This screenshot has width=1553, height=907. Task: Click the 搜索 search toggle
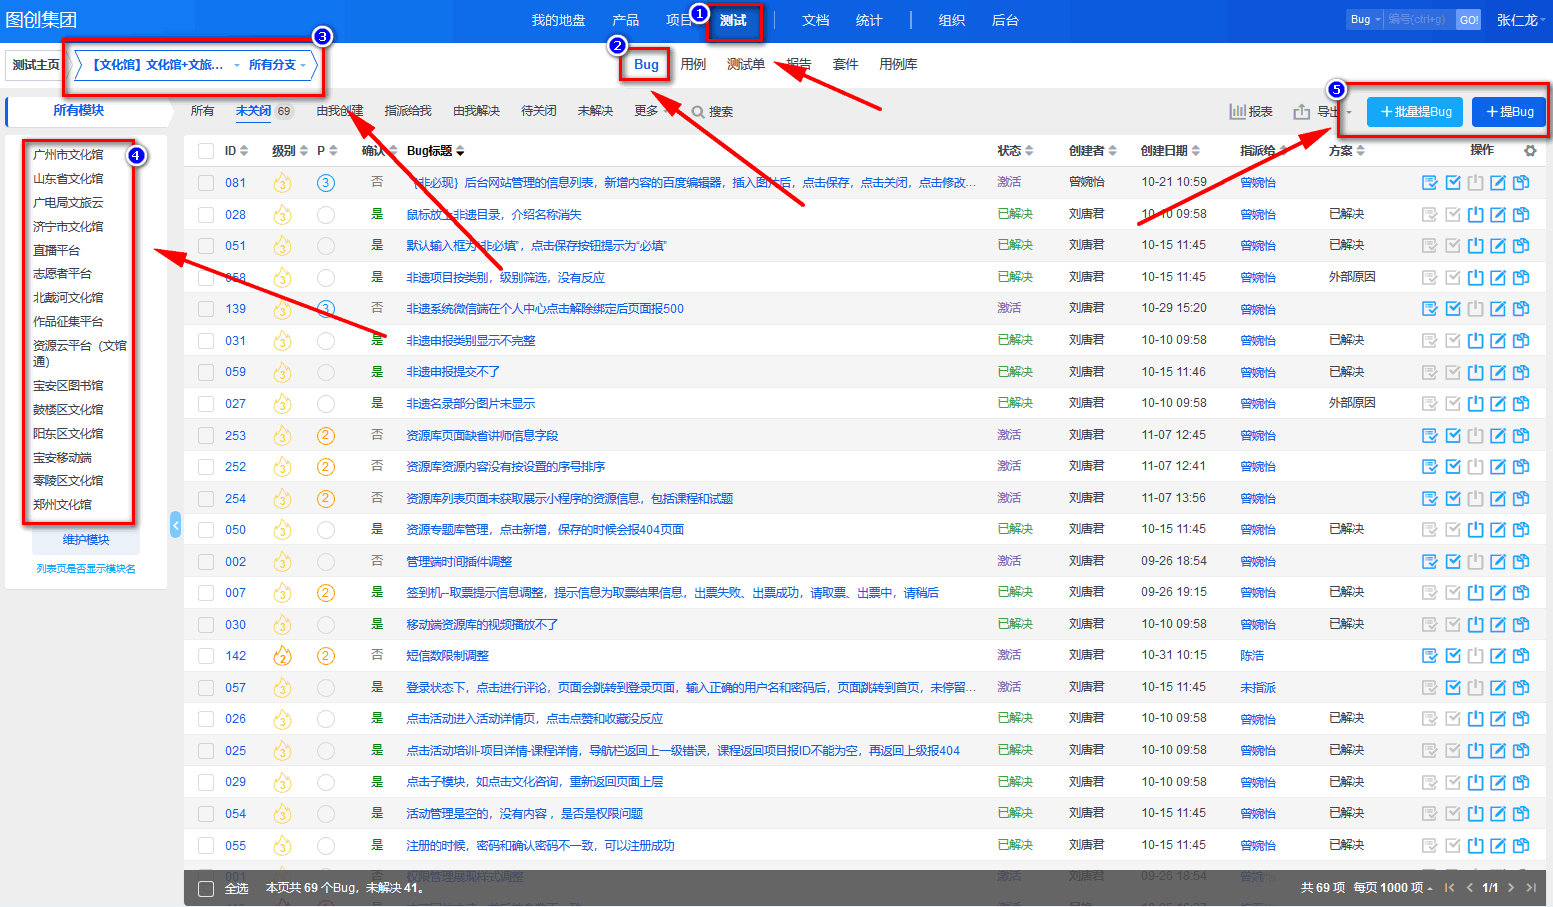click(712, 112)
